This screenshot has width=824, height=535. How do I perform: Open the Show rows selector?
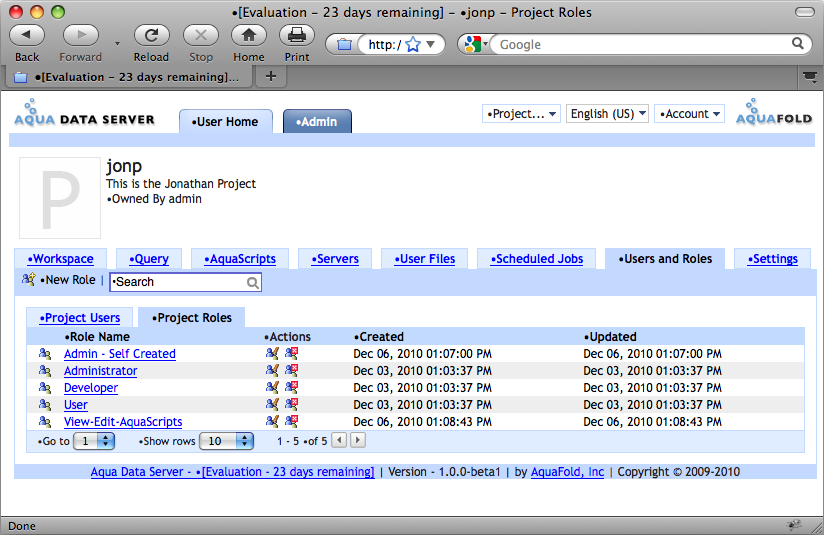click(x=226, y=441)
